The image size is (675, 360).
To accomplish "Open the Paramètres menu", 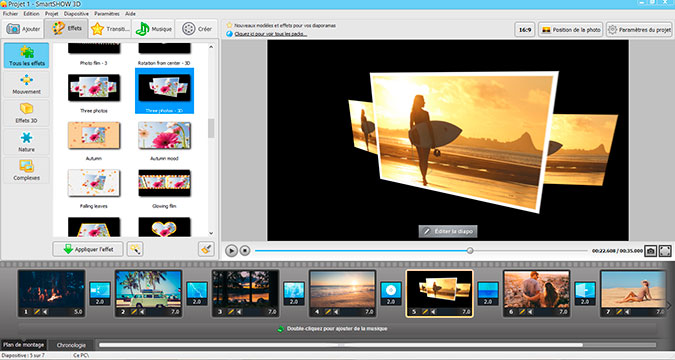I will click(x=107, y=13).
